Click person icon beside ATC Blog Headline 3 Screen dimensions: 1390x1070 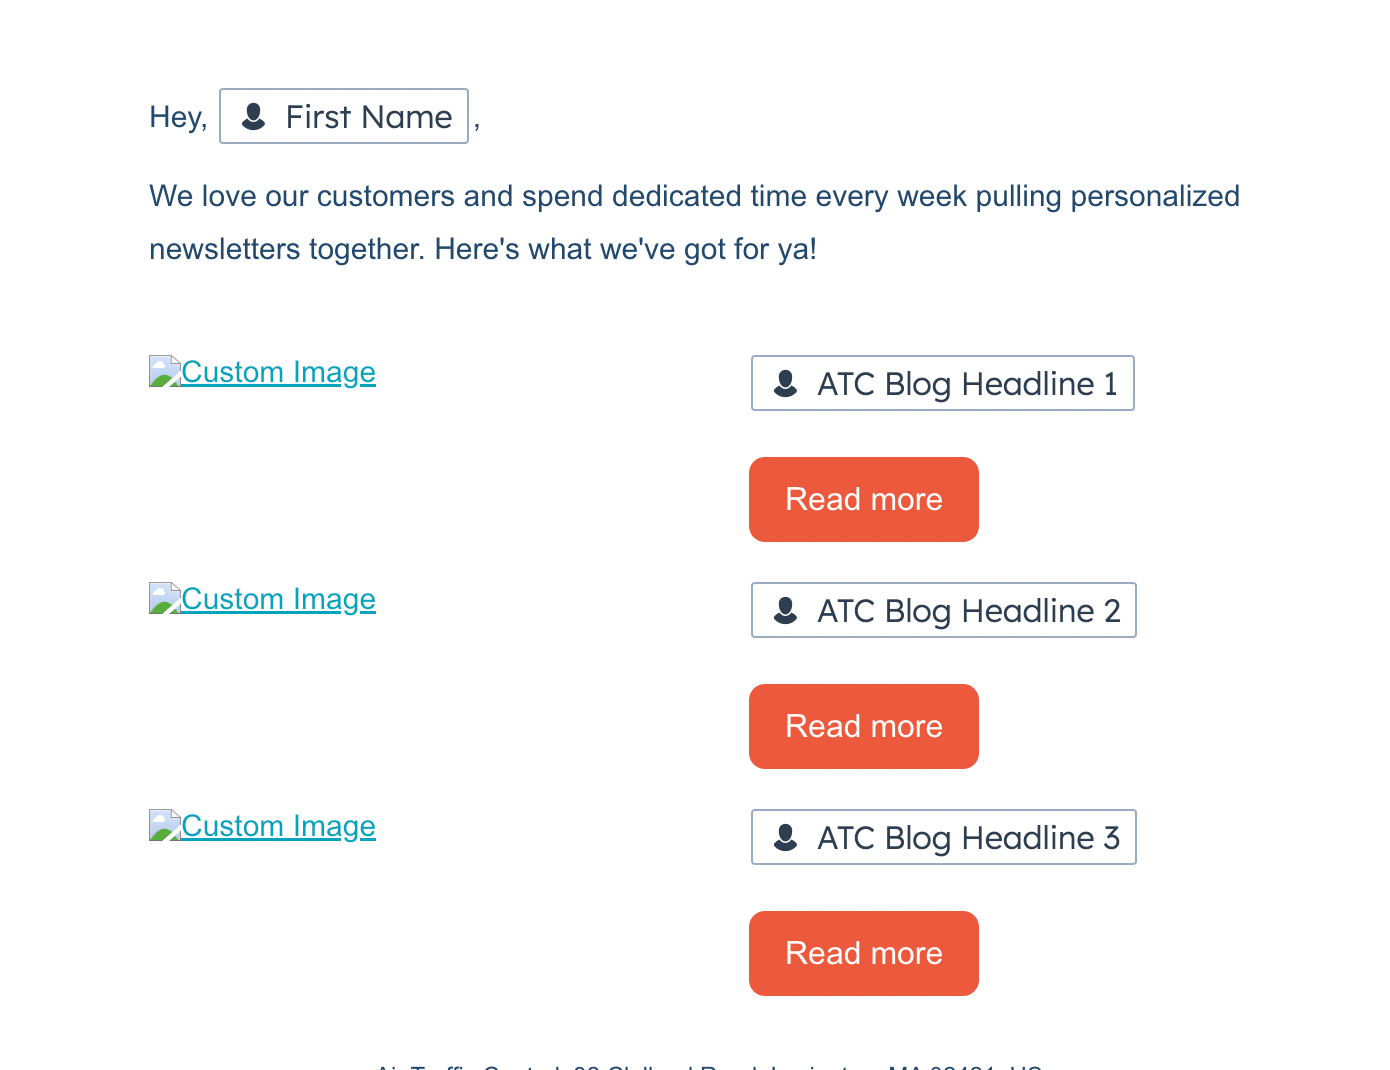(786, 837)
